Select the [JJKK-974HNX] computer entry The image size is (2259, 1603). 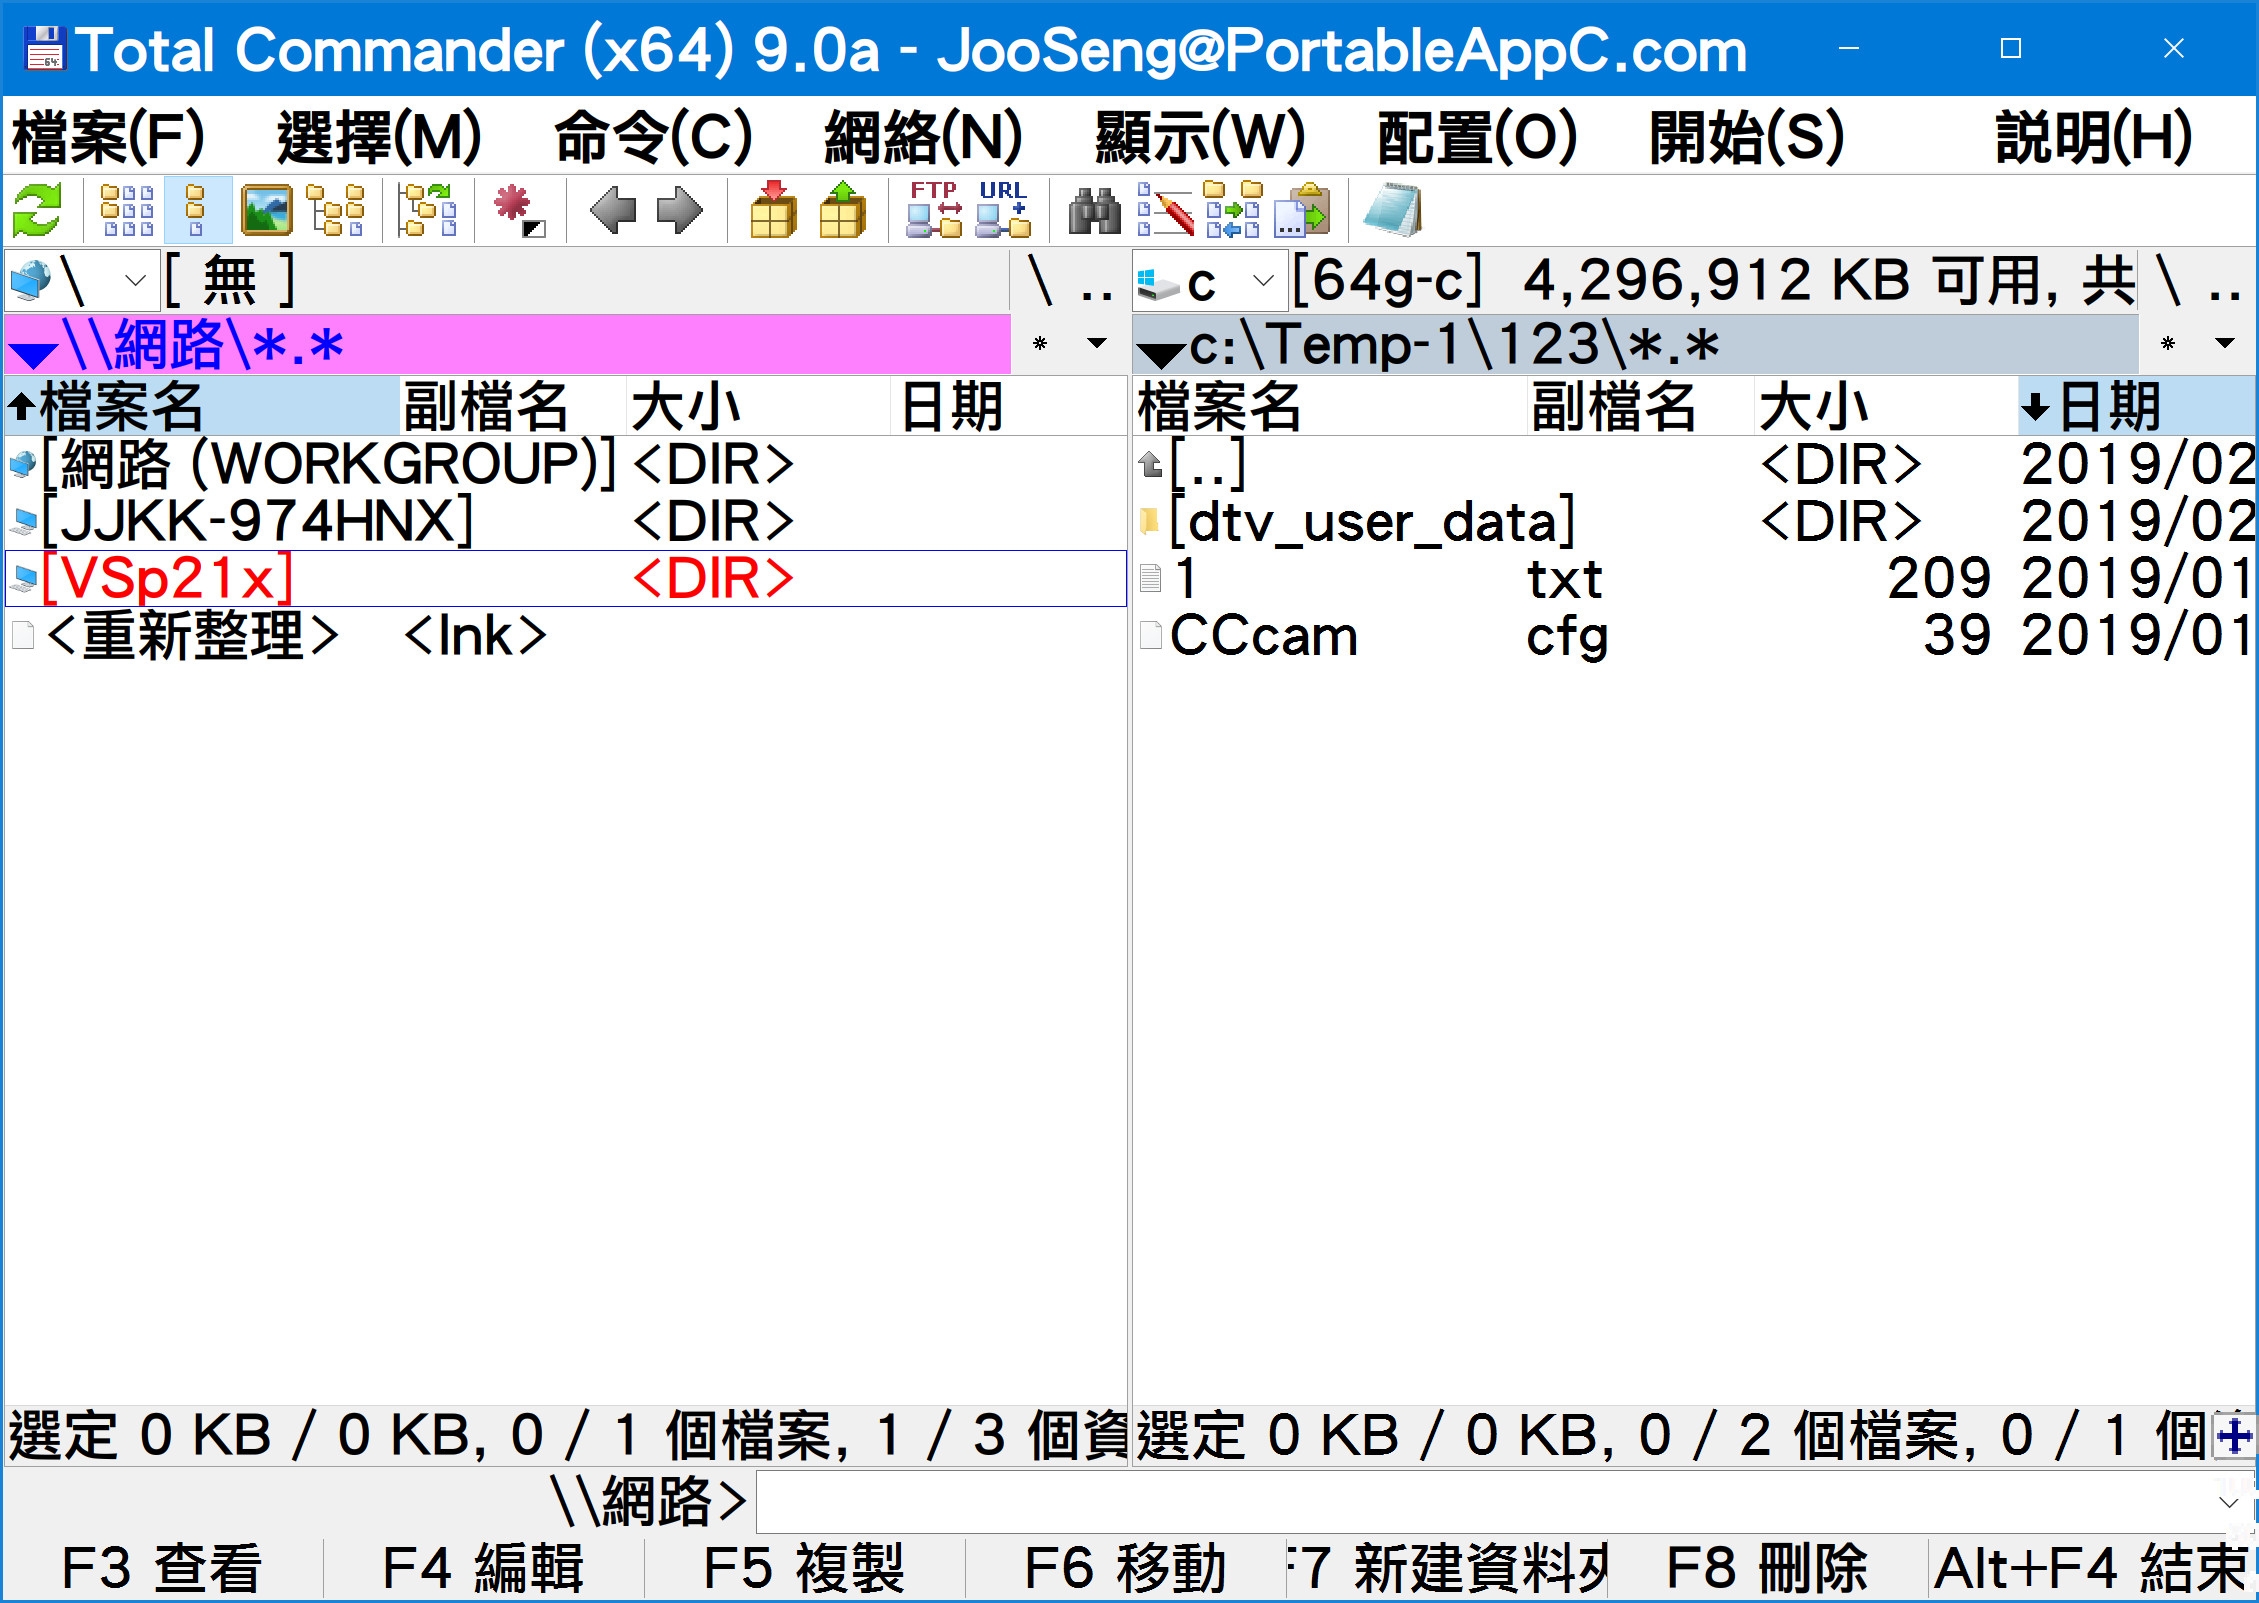566,521
